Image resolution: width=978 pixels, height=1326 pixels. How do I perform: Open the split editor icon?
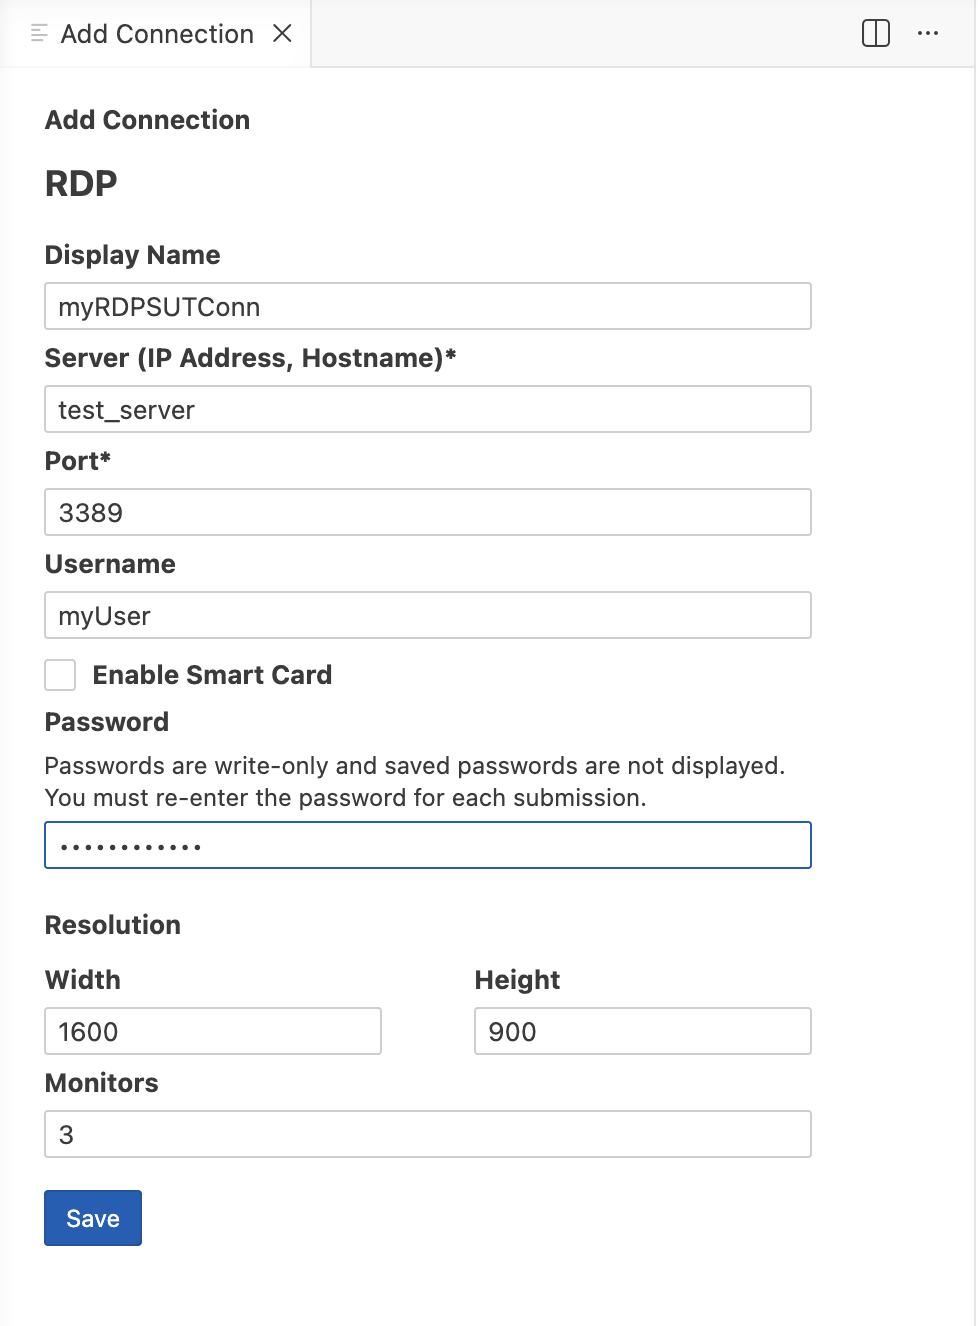[x=875, y=33]
